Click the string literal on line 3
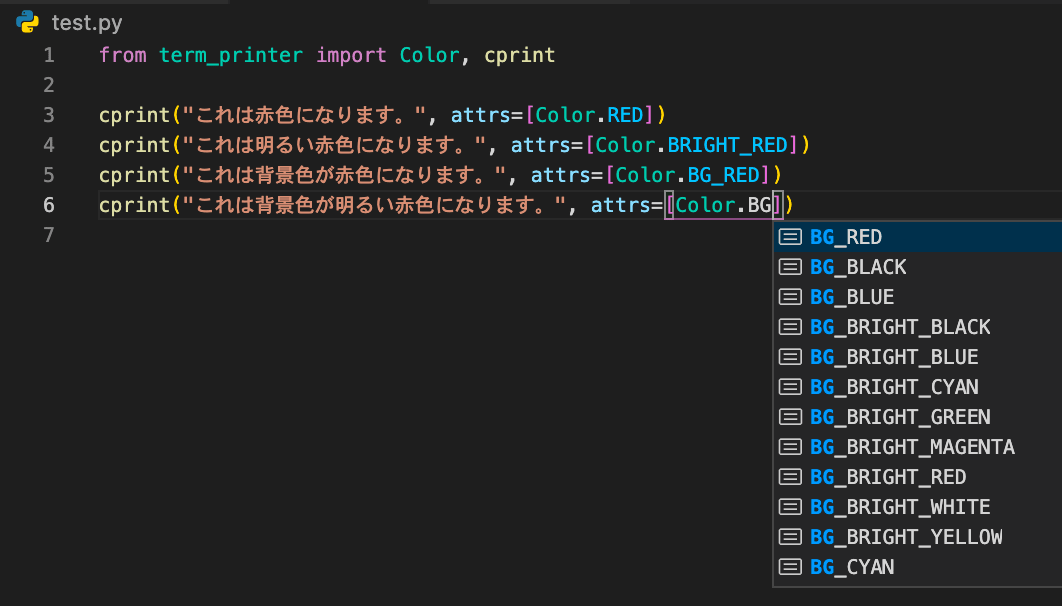1062x606 pixels. pyautogui.click(x=302, y=115)
